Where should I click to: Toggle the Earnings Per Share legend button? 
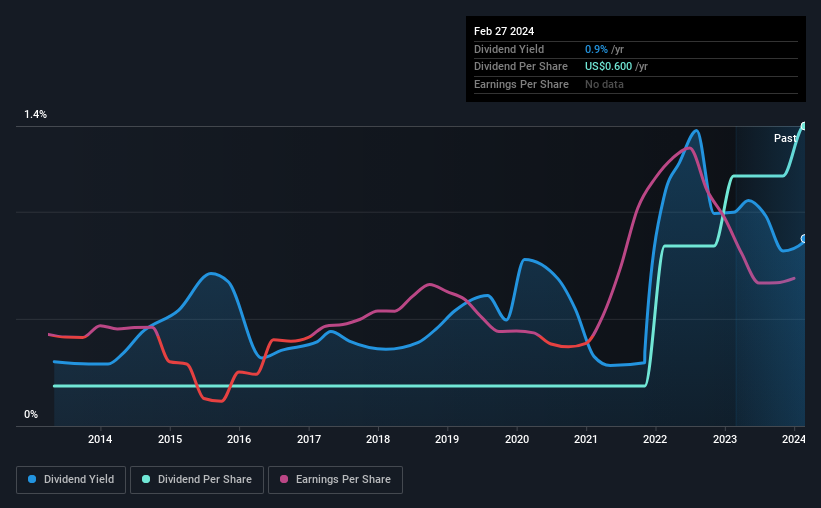click(x=335, y=480)
